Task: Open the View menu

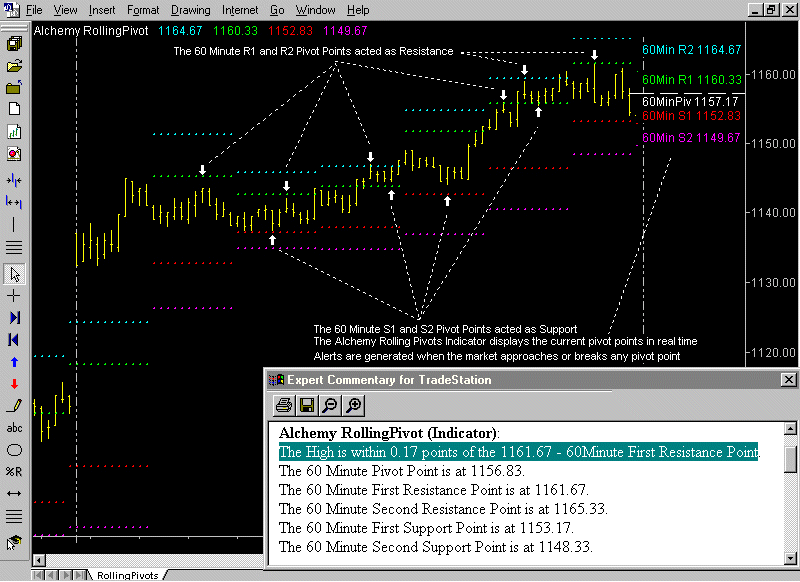Action: tap(65, 10)
